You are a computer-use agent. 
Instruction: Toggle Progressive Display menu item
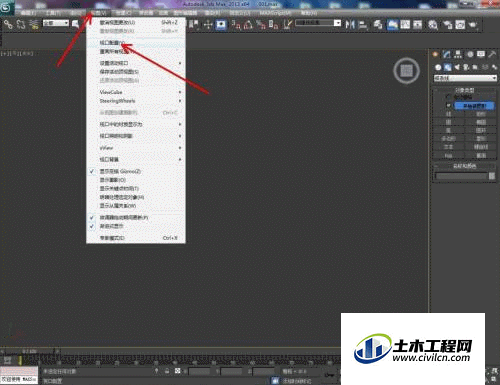pos(136,226)
